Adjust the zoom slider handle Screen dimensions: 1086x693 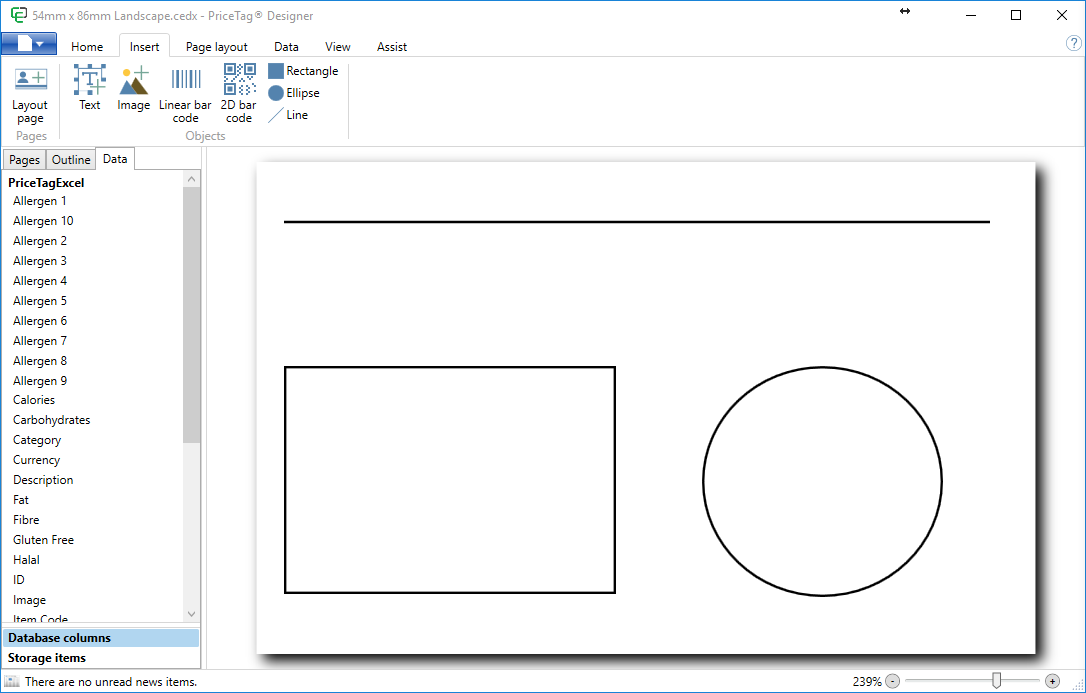click(x=996, y=681)
